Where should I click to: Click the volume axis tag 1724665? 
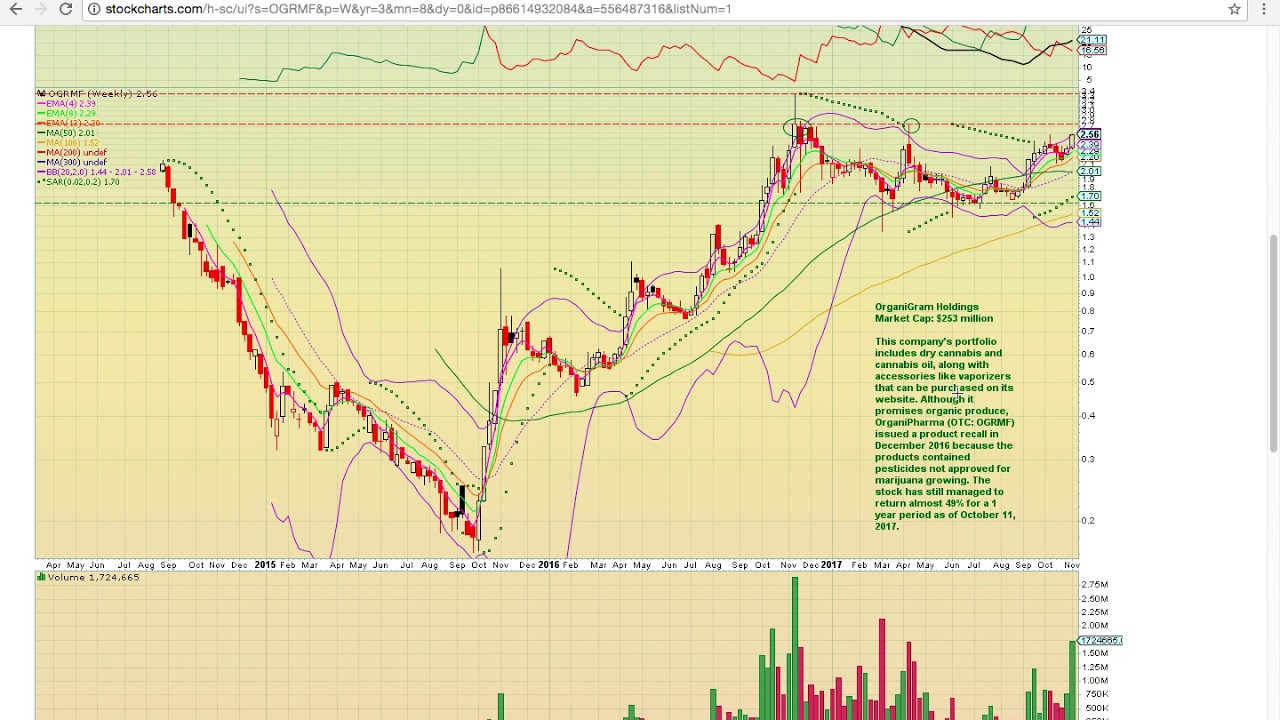point(1100,640)
